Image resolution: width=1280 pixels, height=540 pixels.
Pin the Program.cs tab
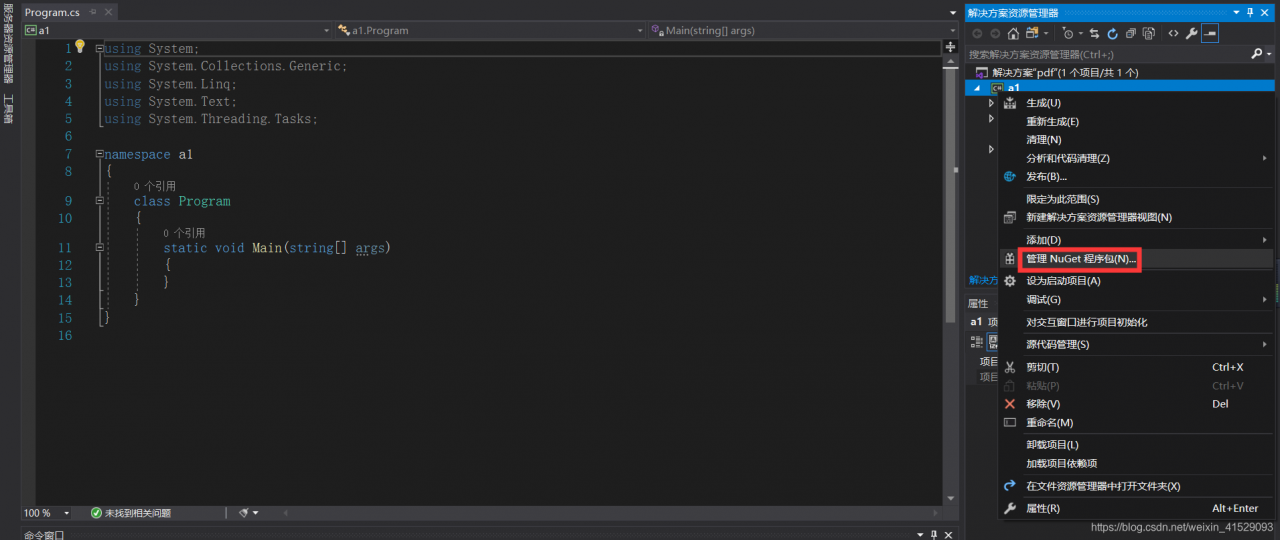(91, 12)
